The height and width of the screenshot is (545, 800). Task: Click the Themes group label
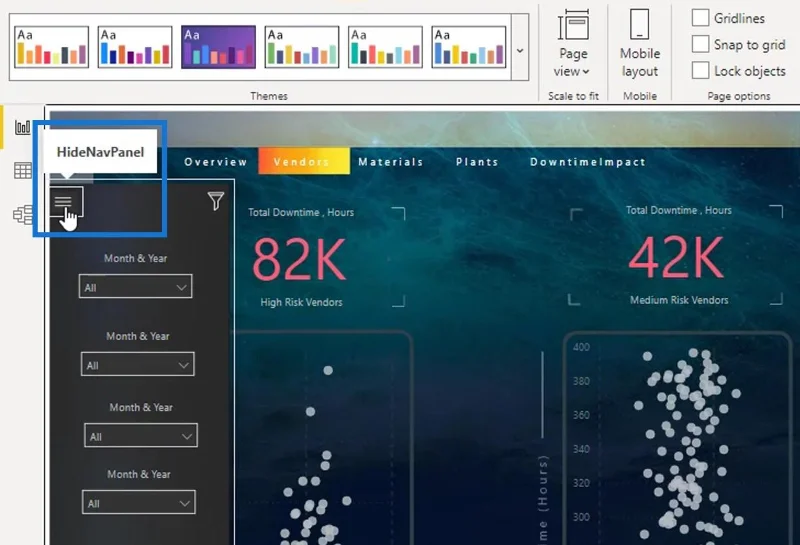point(269,96)
